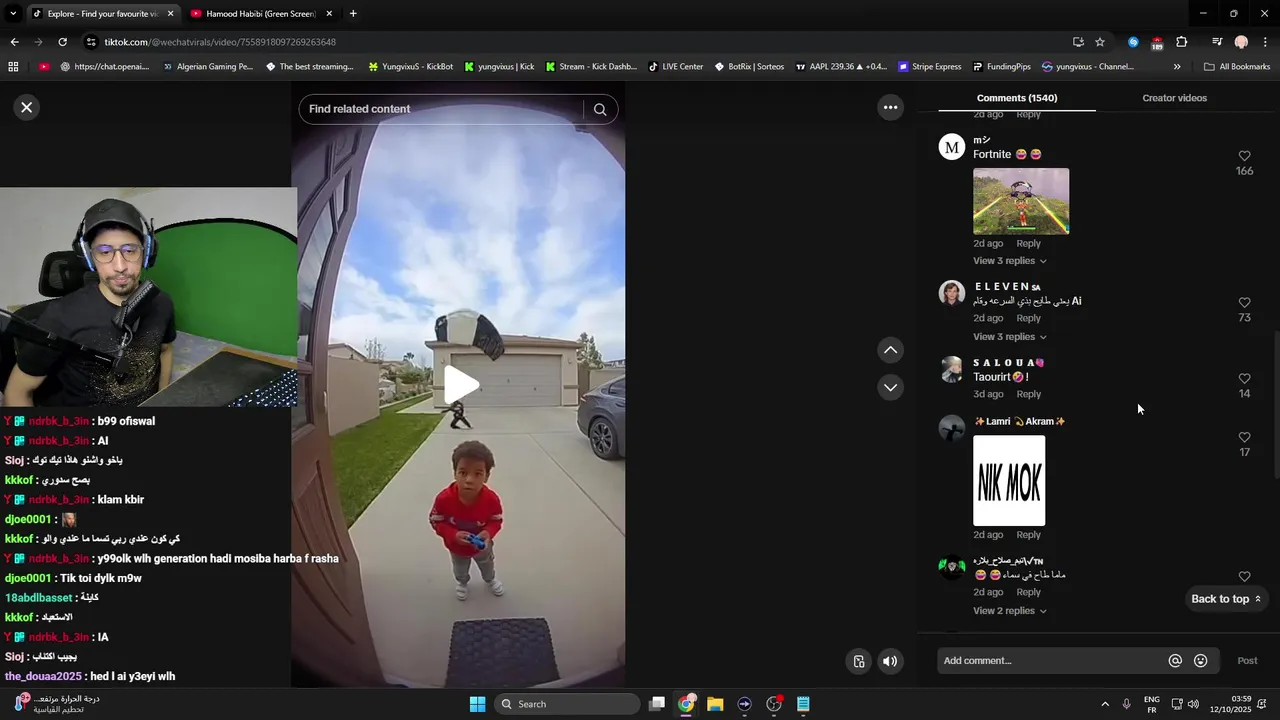Screen dimensions: 1280x720
Task: Focus the Add comment field
Action: tap(1050, 661)
